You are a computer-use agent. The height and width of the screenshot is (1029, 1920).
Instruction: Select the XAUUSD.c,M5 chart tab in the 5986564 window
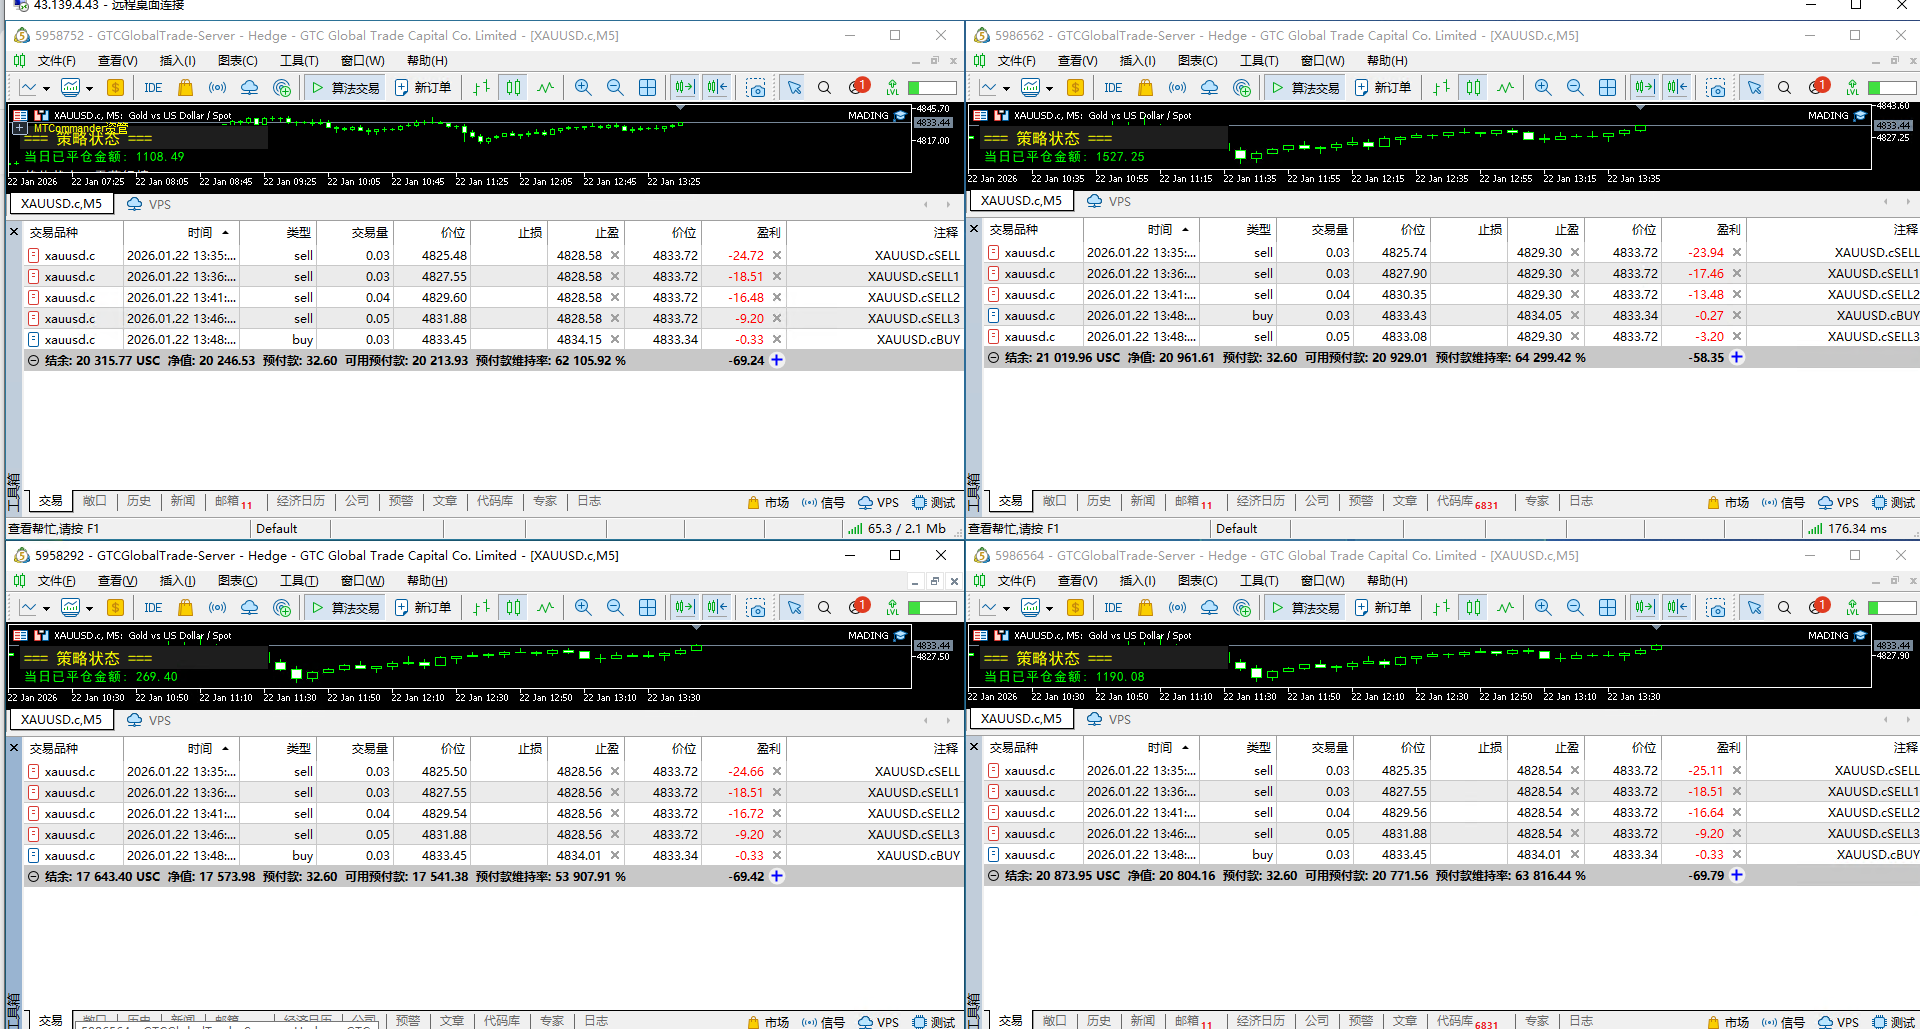1021,719
